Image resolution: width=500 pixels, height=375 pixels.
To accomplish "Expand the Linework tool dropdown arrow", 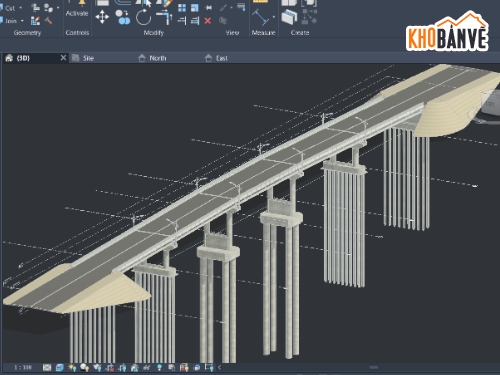I will point(231,8).
